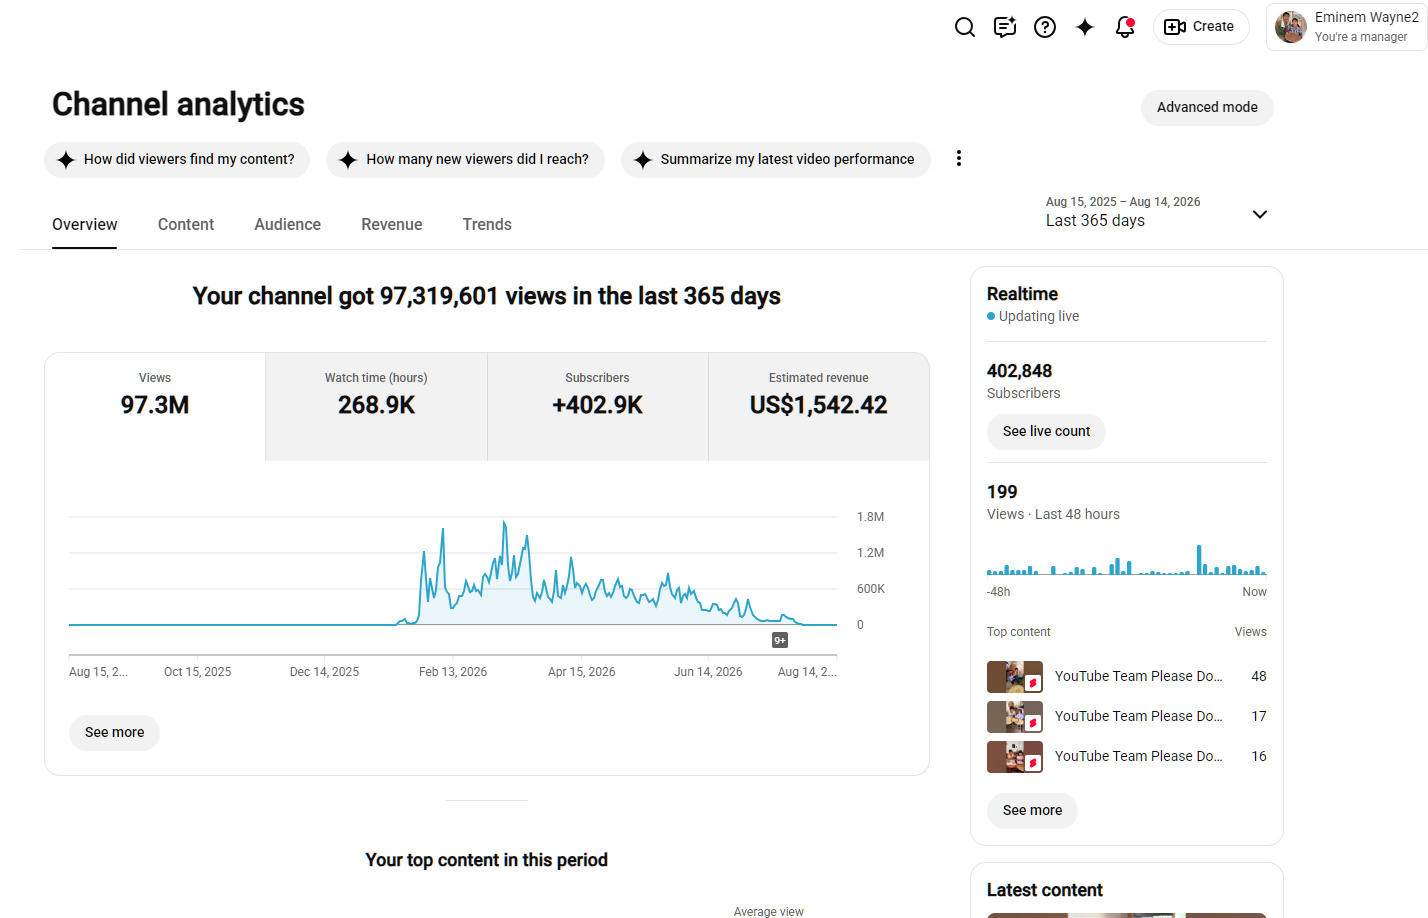The image size is (1428, 918).
Task: Select the Estimated revenue metric card
Action: pos(819,407)
